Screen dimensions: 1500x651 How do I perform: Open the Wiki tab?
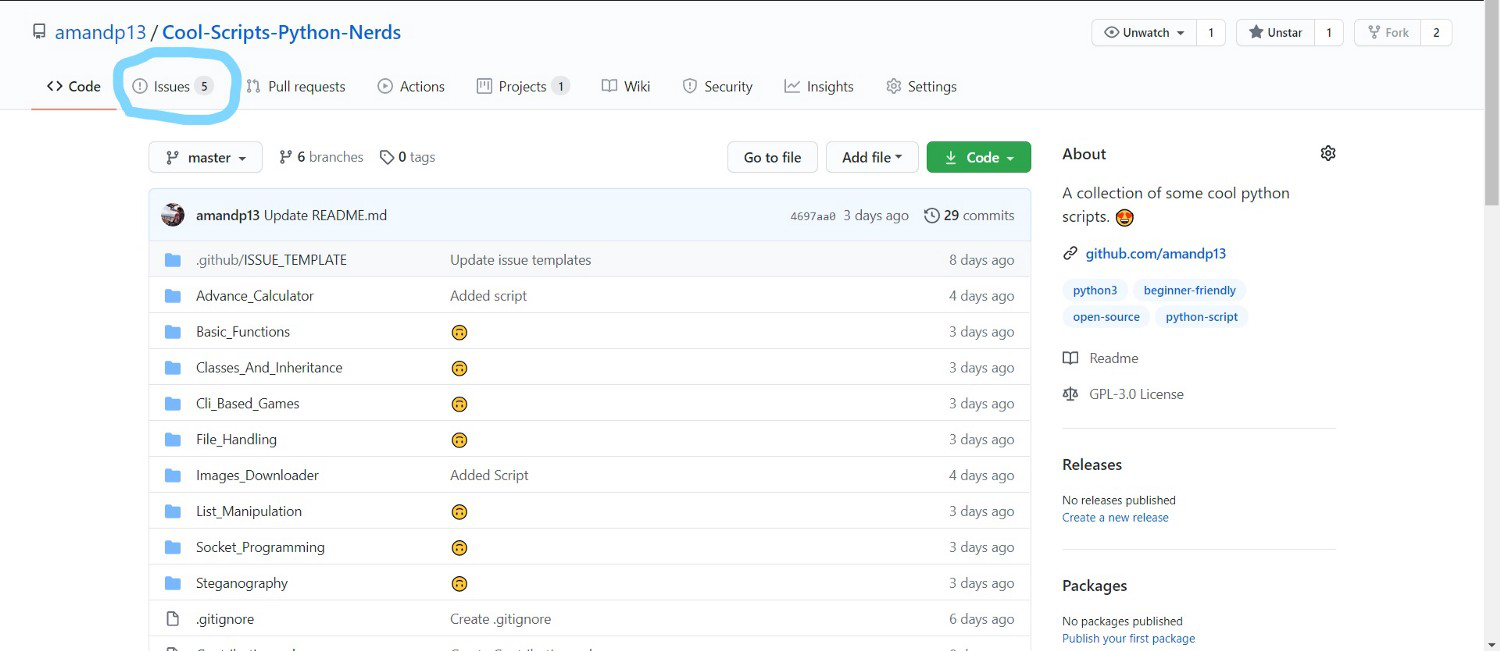(626, 86)
